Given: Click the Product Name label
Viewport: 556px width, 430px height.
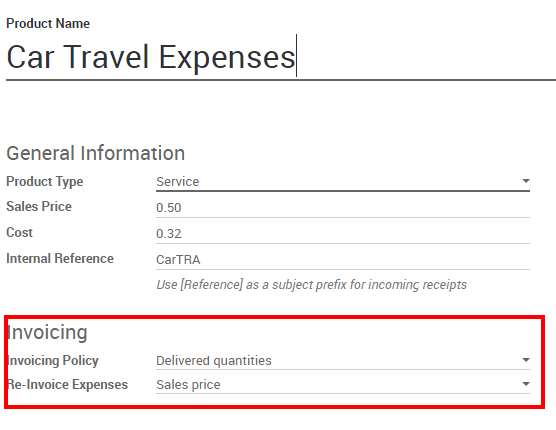Looking at the screenshot, I should pyautogui.click(x=48, y=24).
